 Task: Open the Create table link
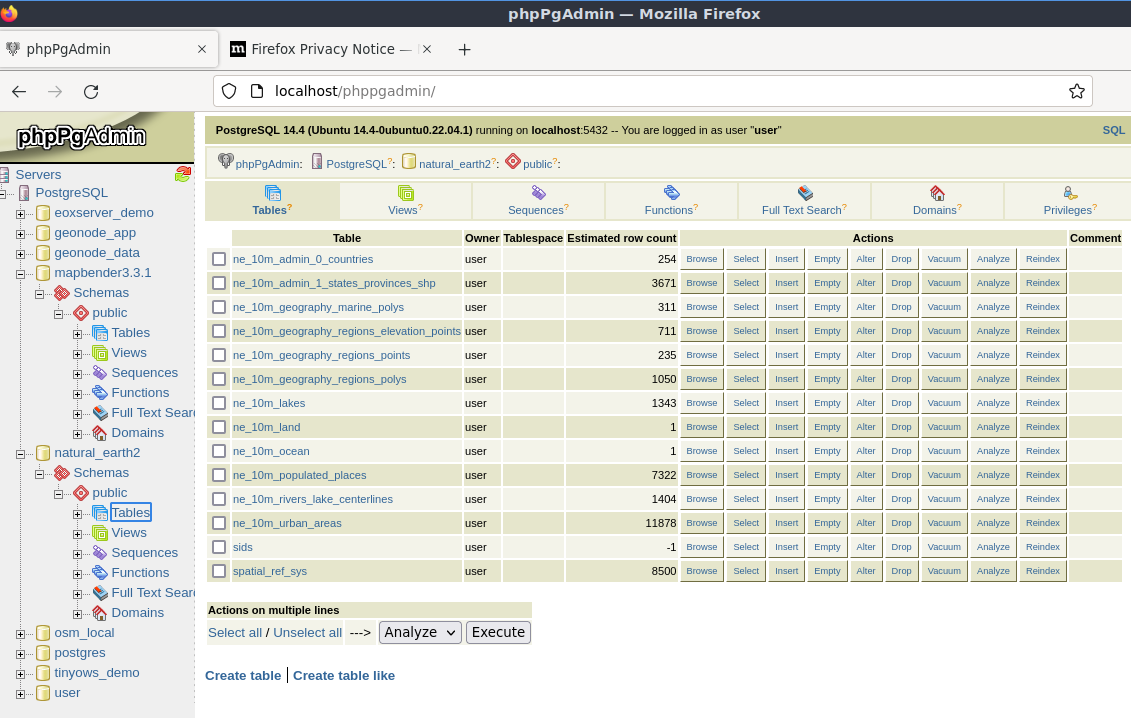(243, 675)
